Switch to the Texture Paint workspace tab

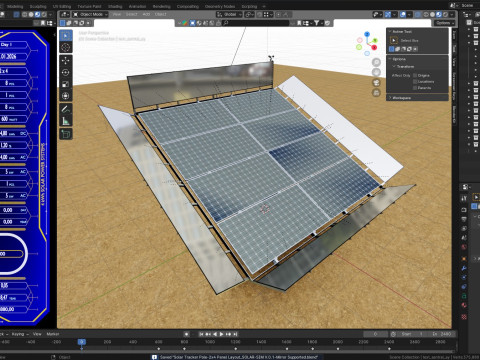[x=89, y=6]
